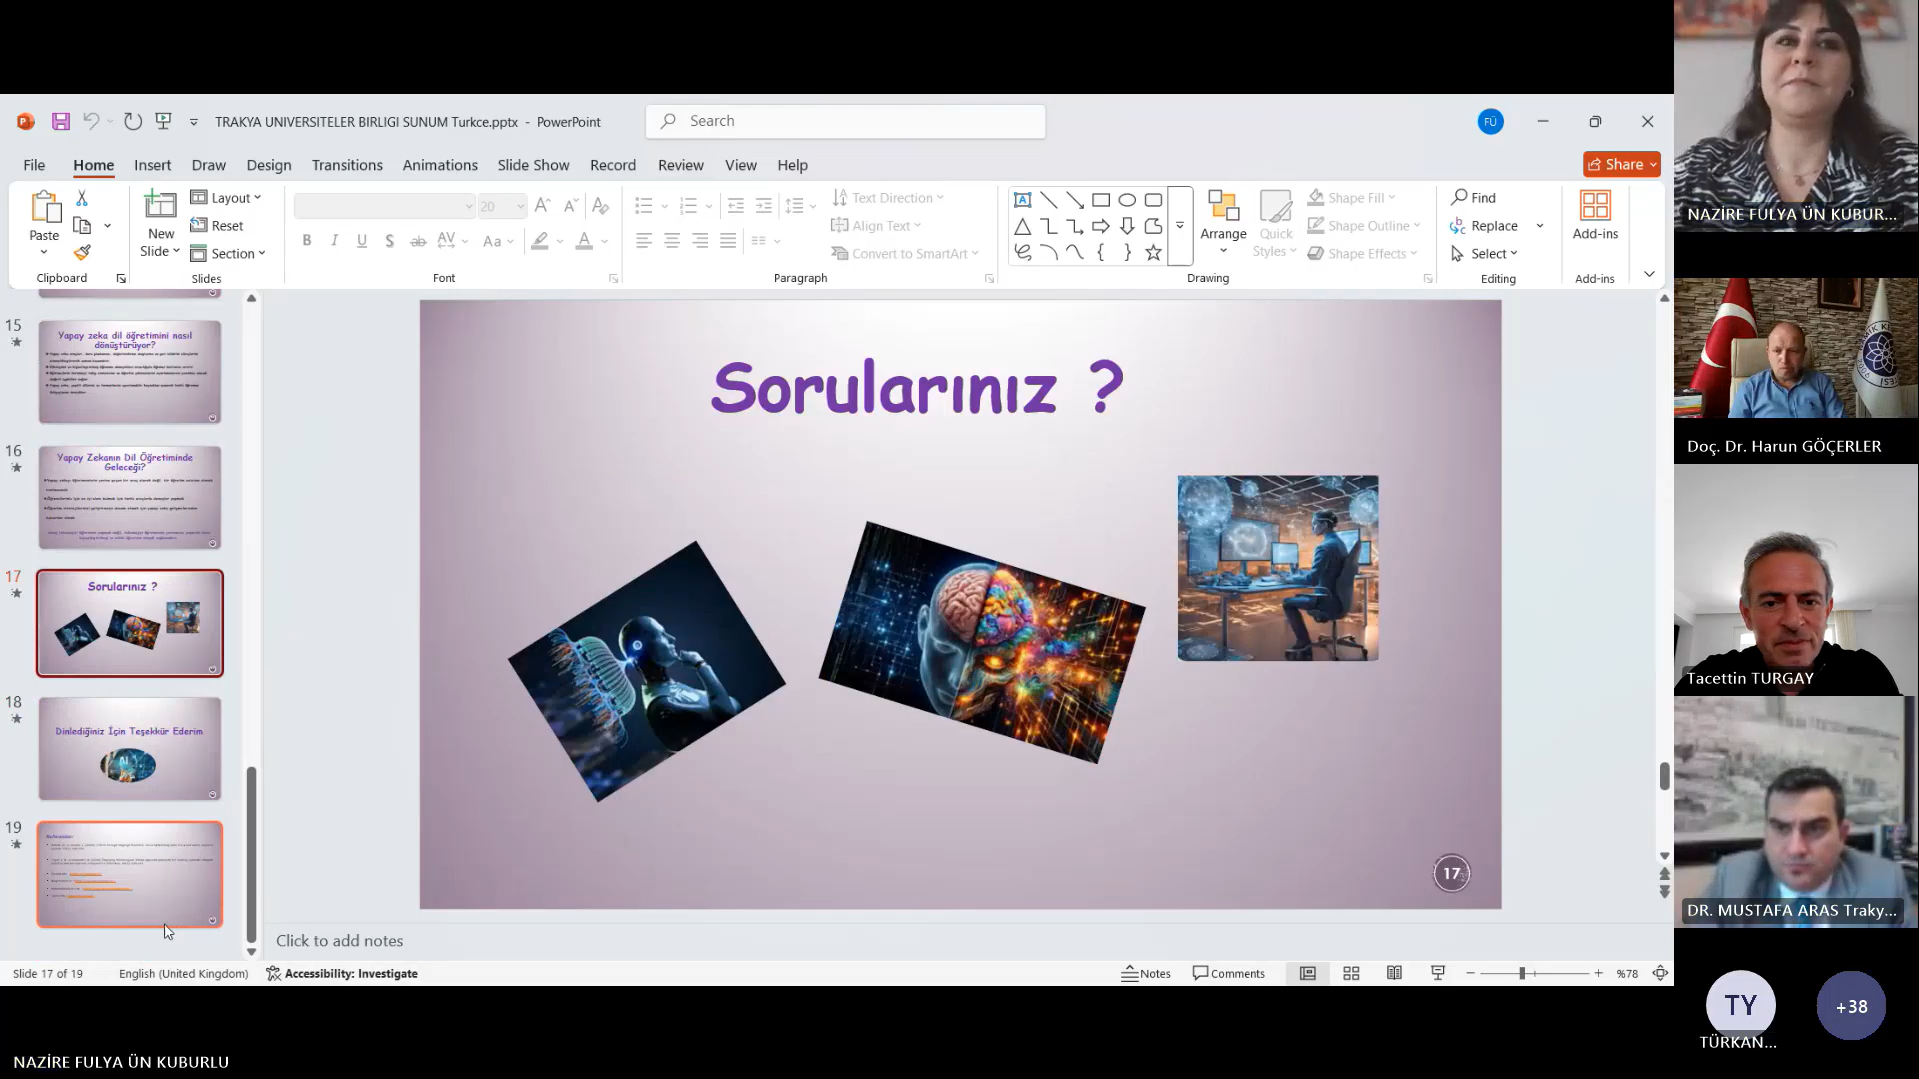Select the star shape in gallery

(1153, 252)
